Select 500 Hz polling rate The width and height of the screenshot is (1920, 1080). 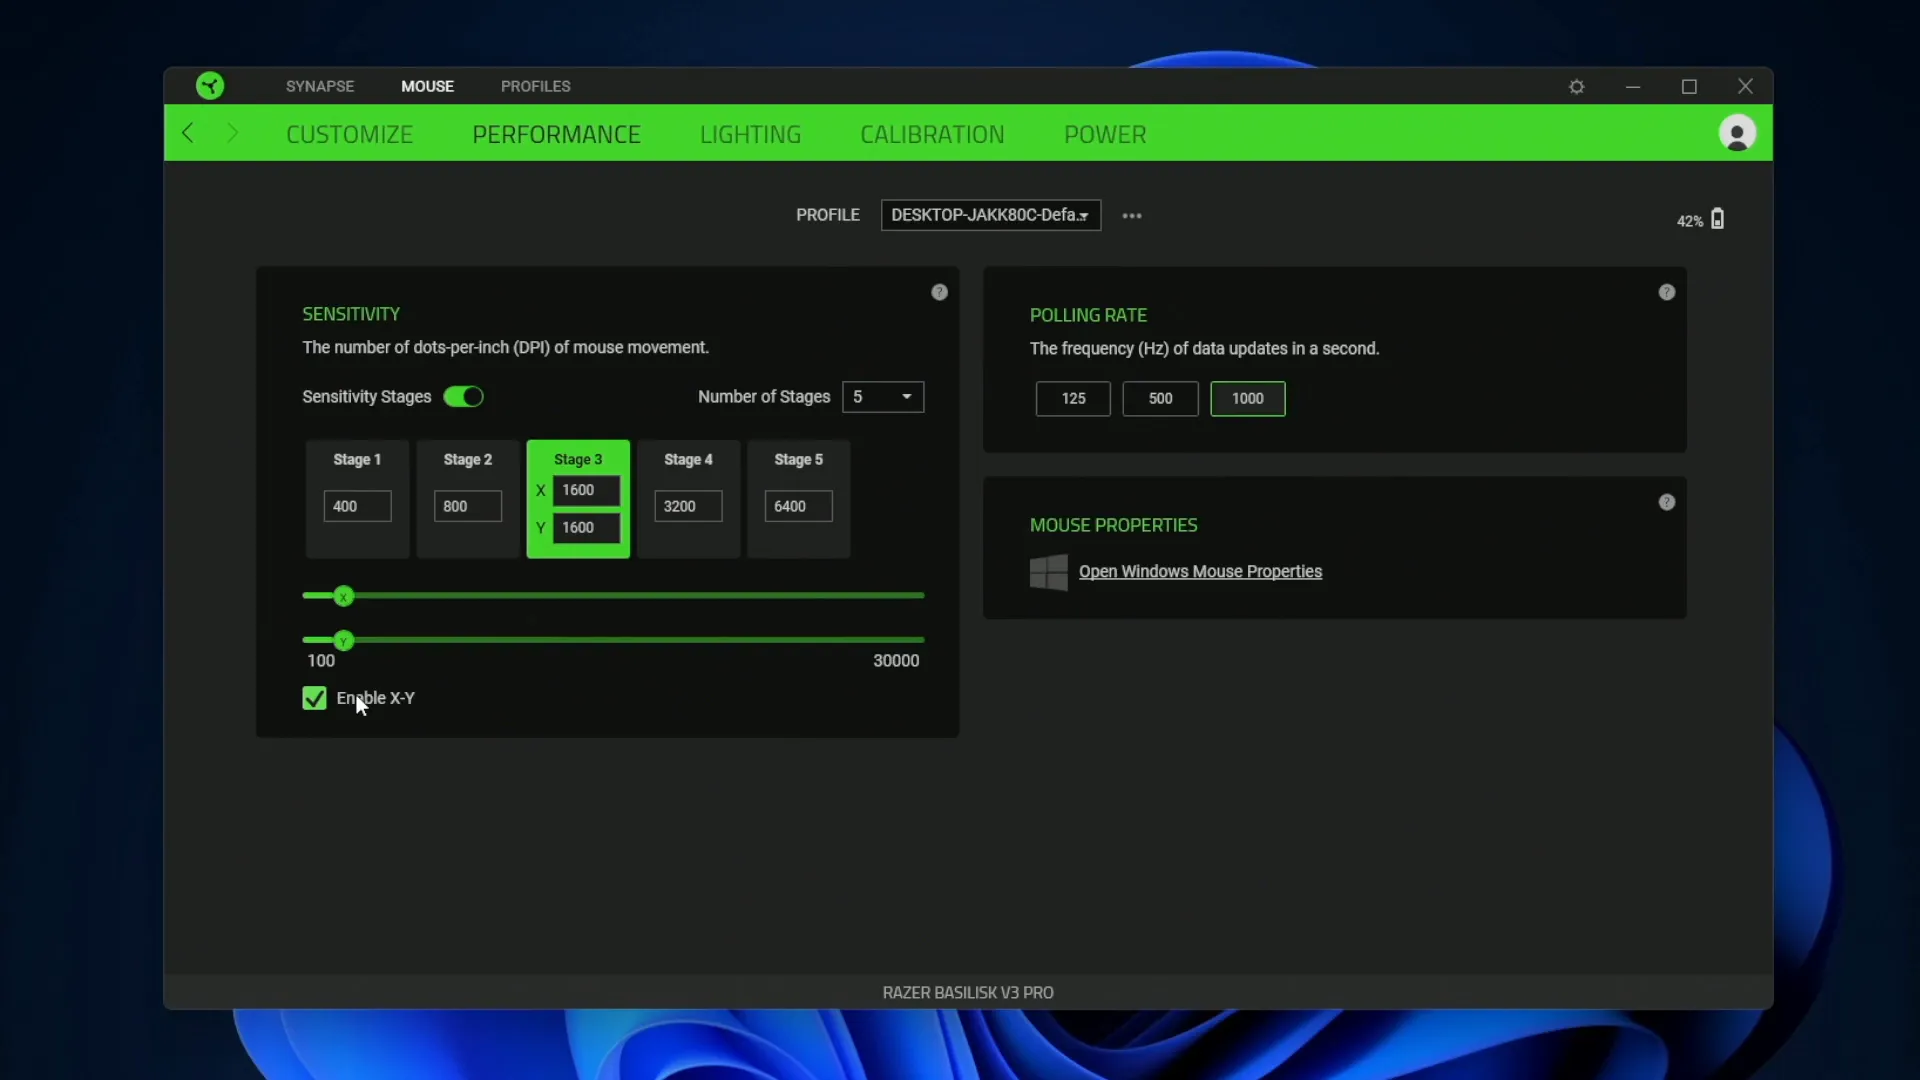click(x=1160, y=398)
